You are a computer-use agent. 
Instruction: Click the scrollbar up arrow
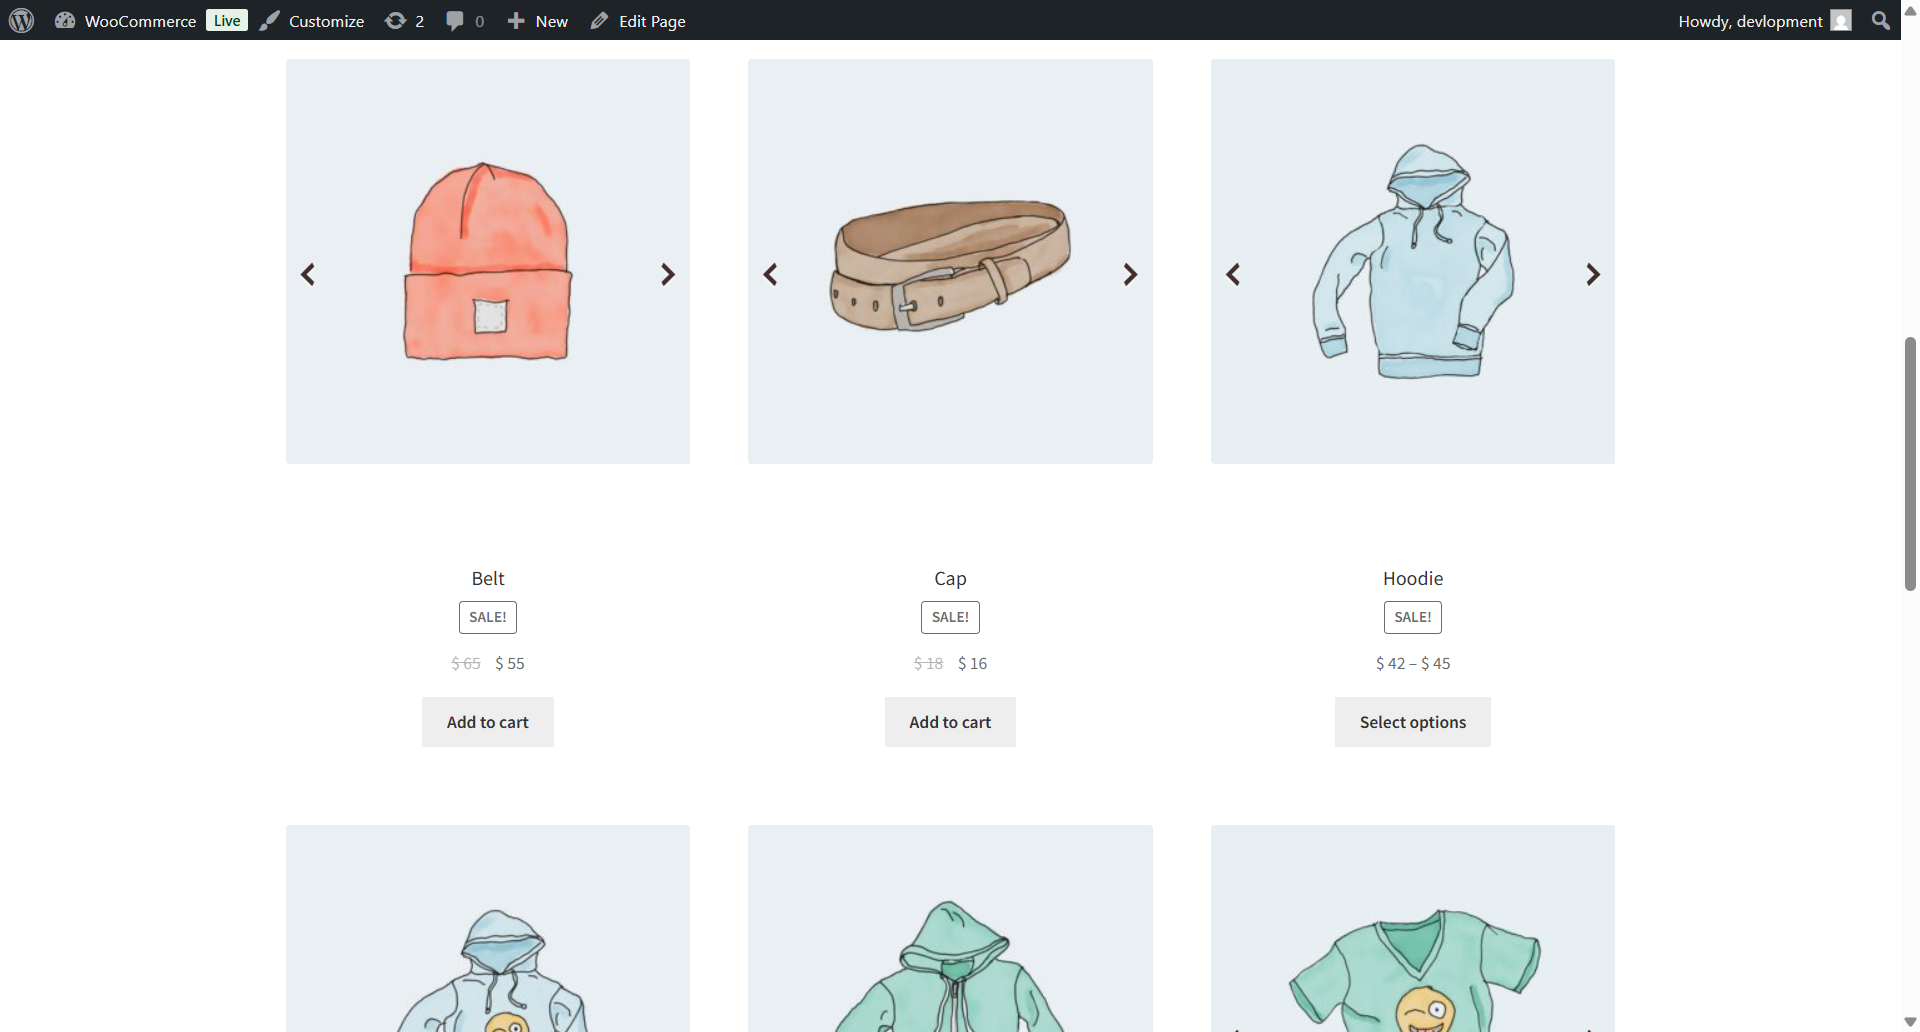tap(1910, 10)
